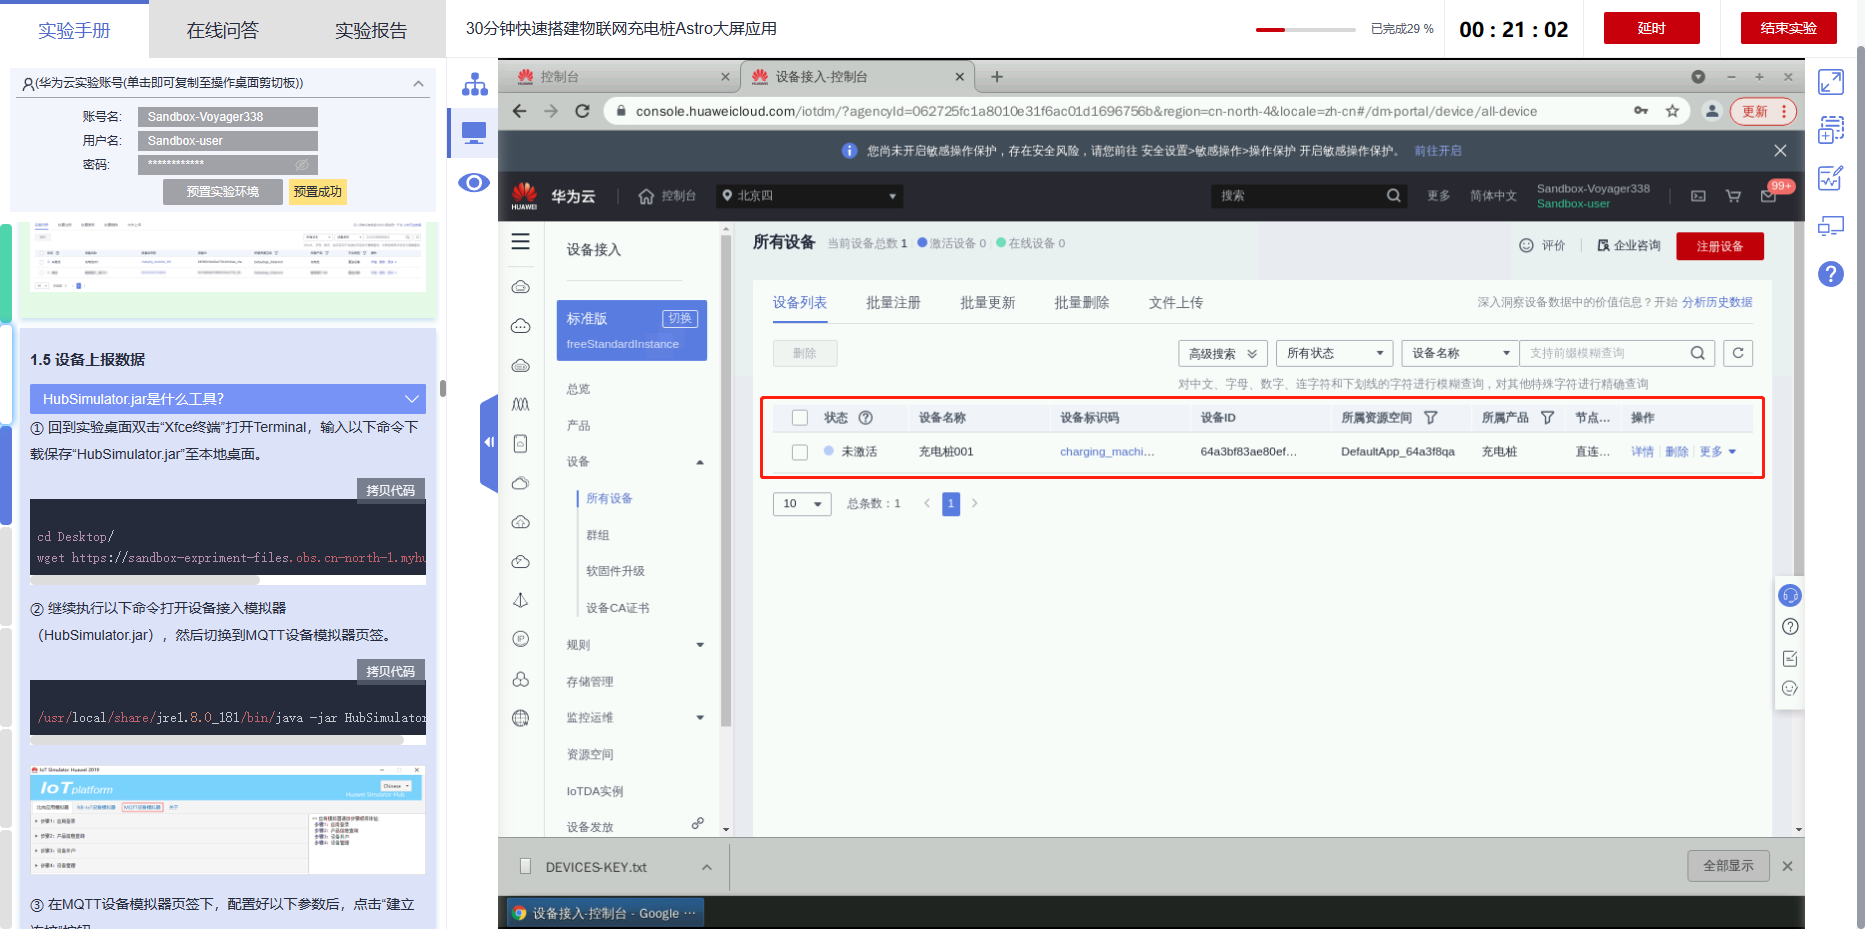Open the 更多 actions dropdown for 充电桩001
The height and width of the screenshot is (929, 1865).
point(1718,452)
